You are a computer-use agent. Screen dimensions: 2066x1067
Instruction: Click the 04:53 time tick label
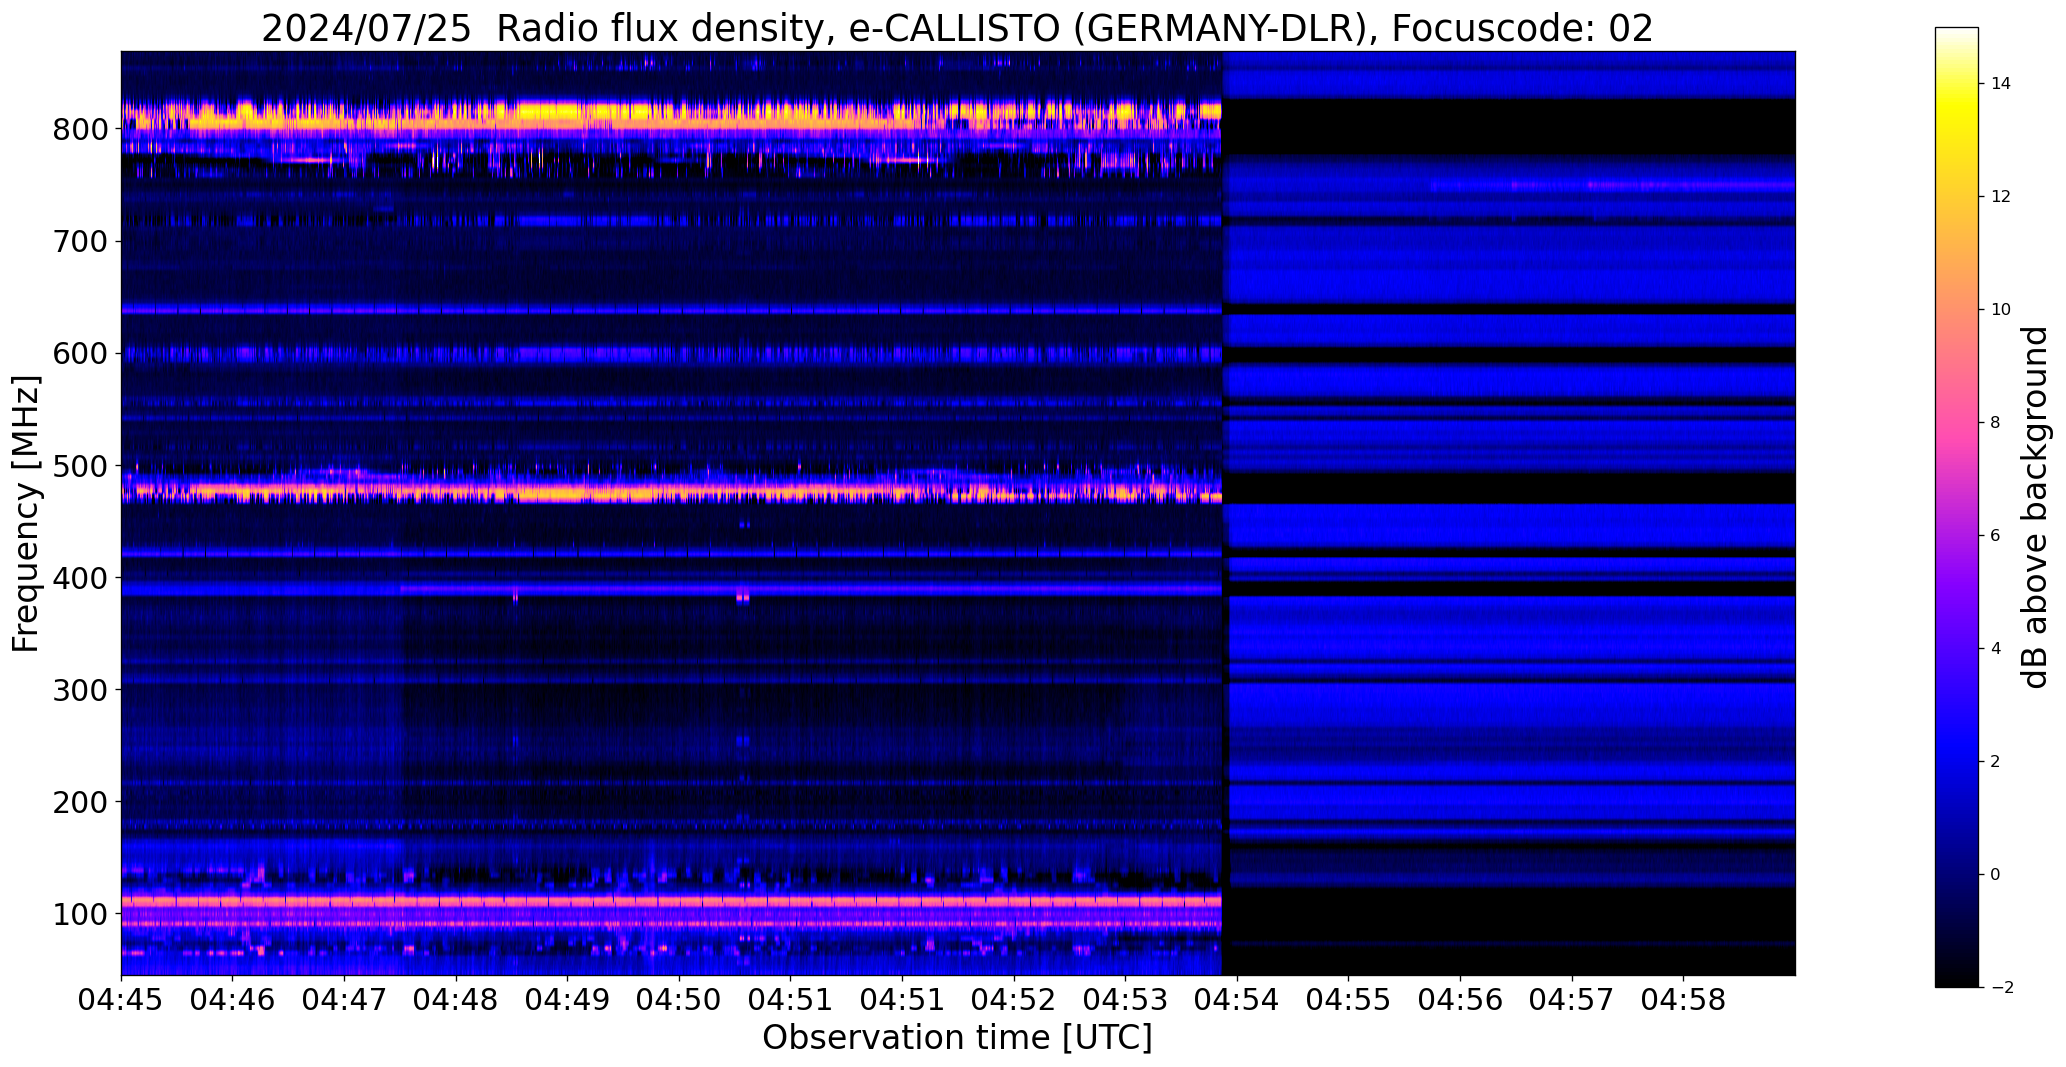pos(1126,1000)
